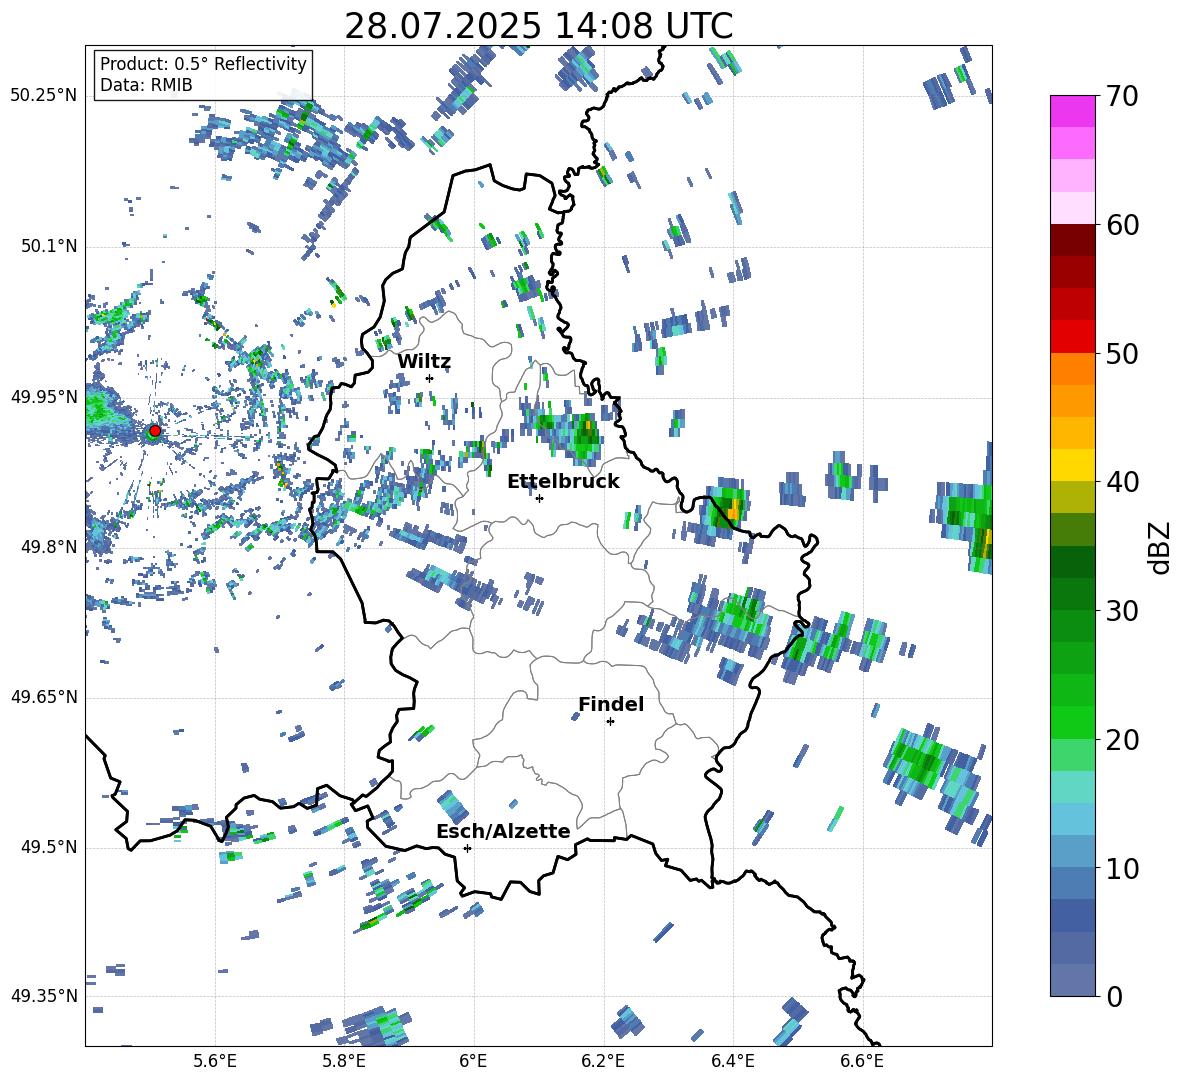Click the Findel station cross marker
The height and width of the screenshot is (1081, 1184).
[x=610, y=721]
